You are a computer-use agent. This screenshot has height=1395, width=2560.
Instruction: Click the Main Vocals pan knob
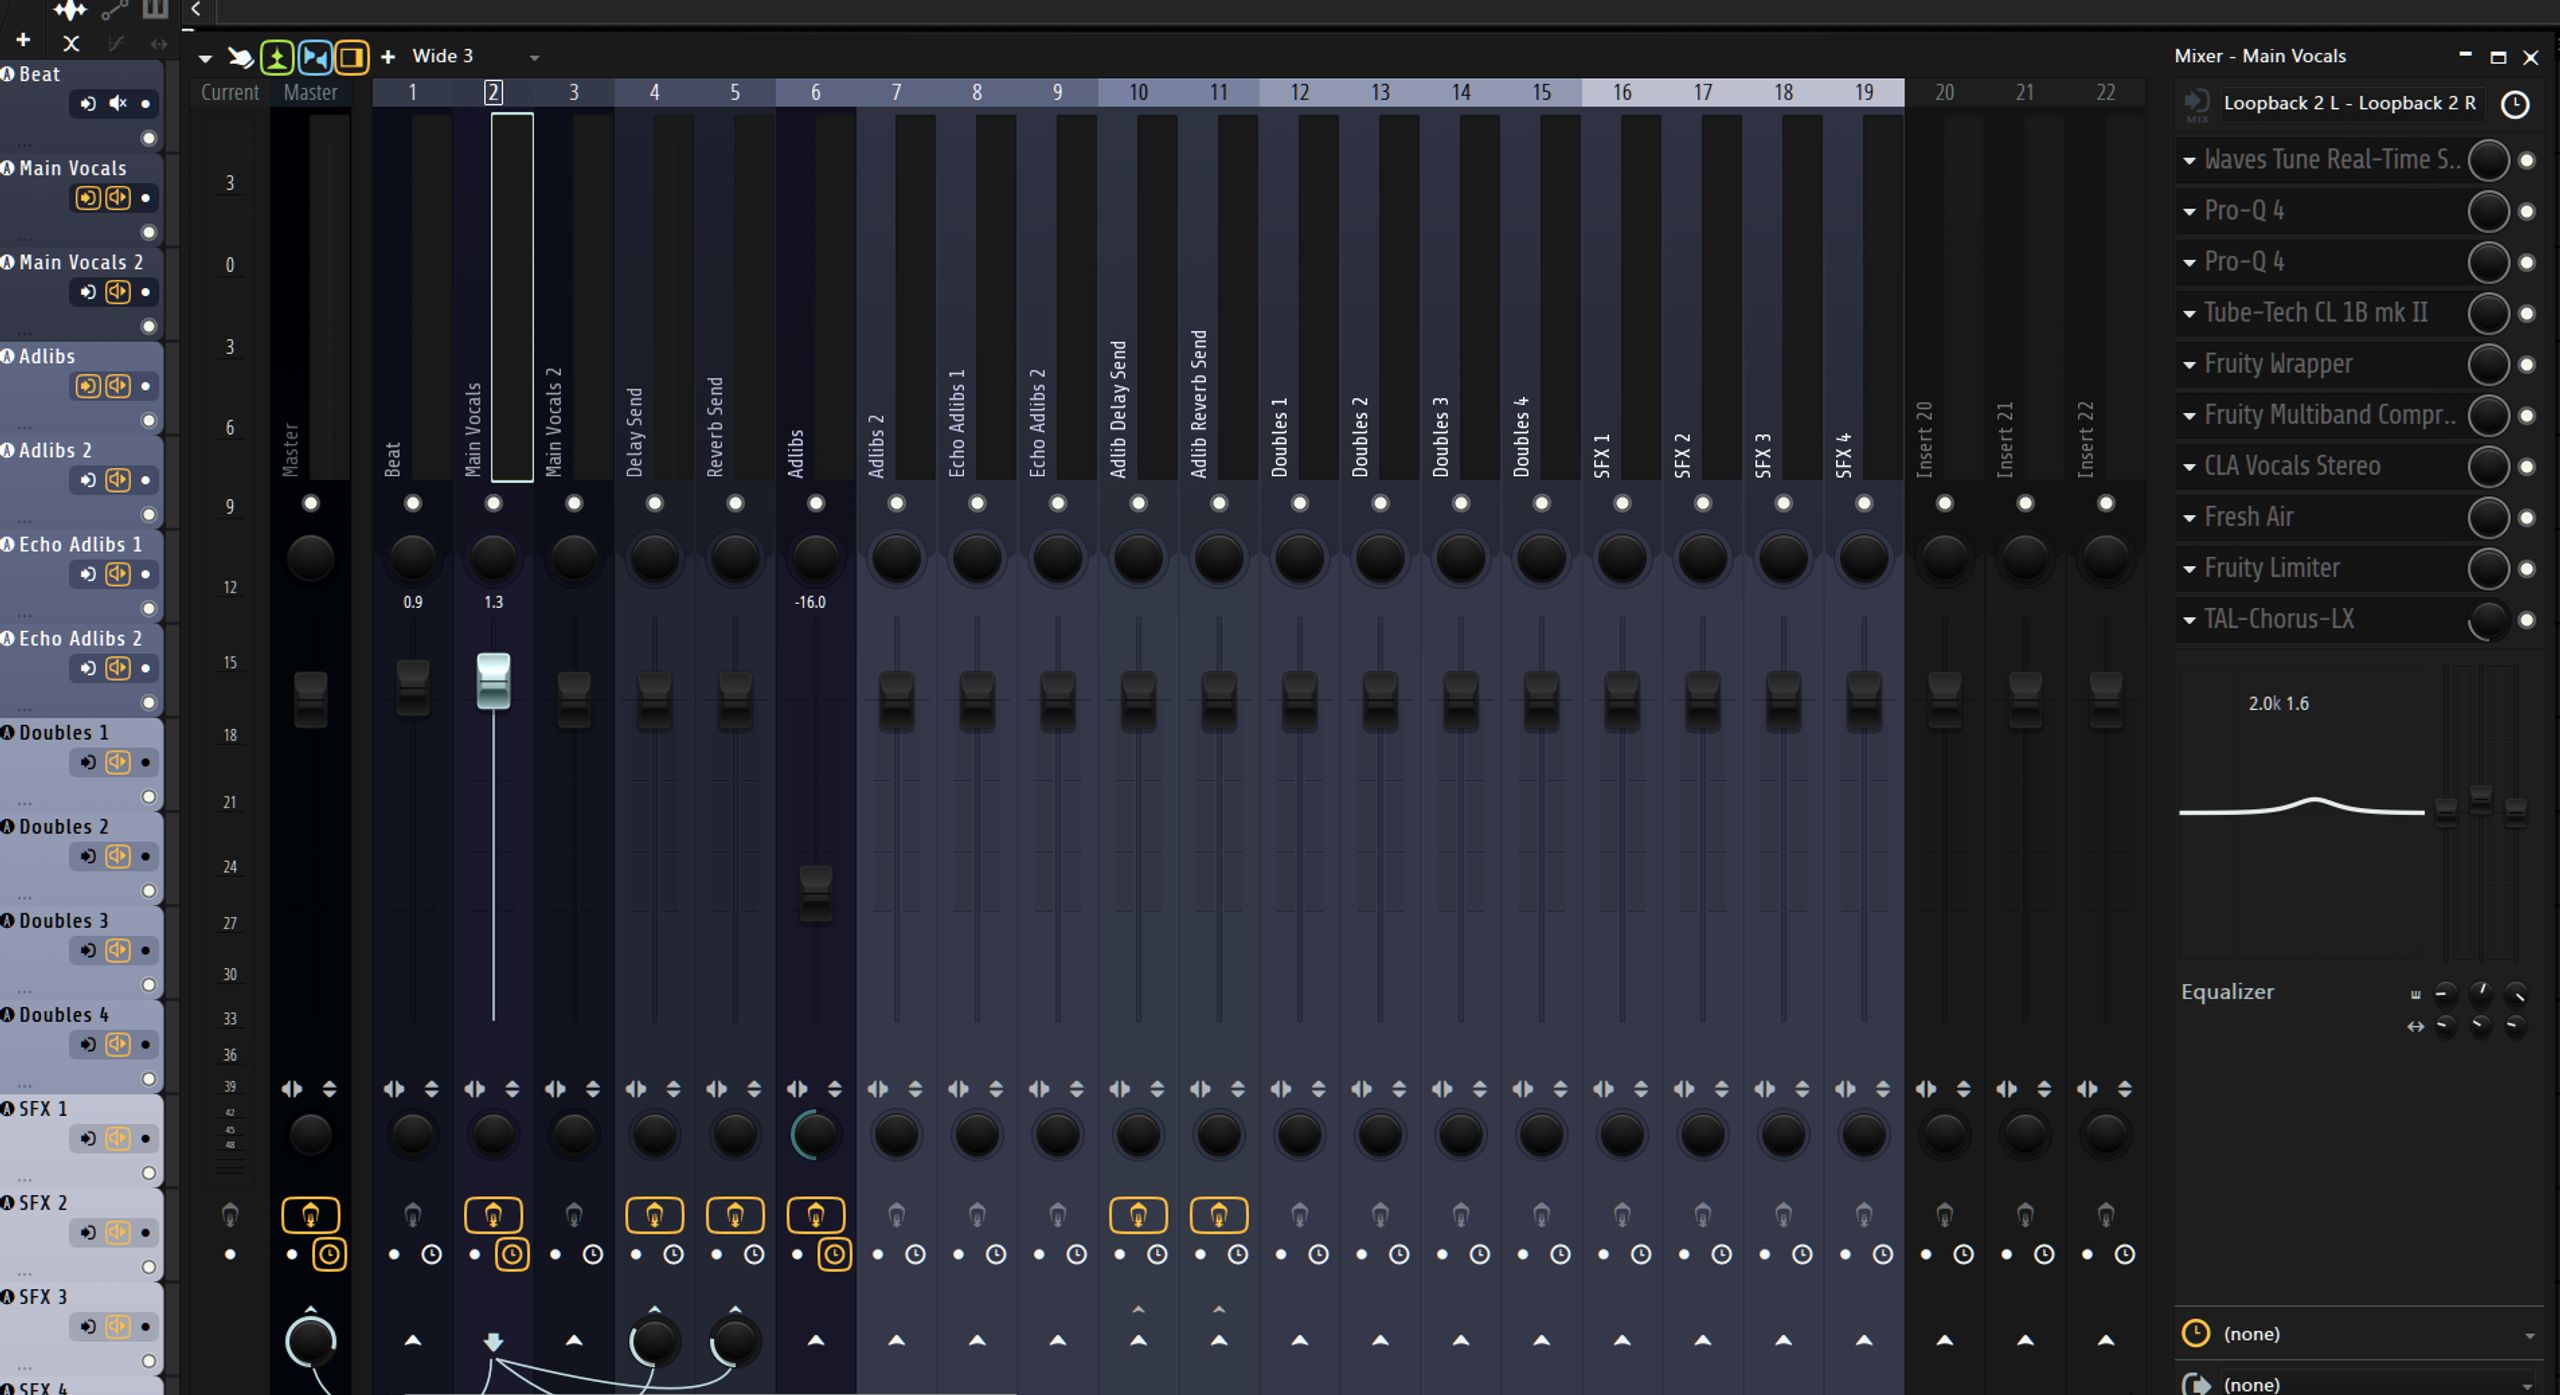pos(493,556)
